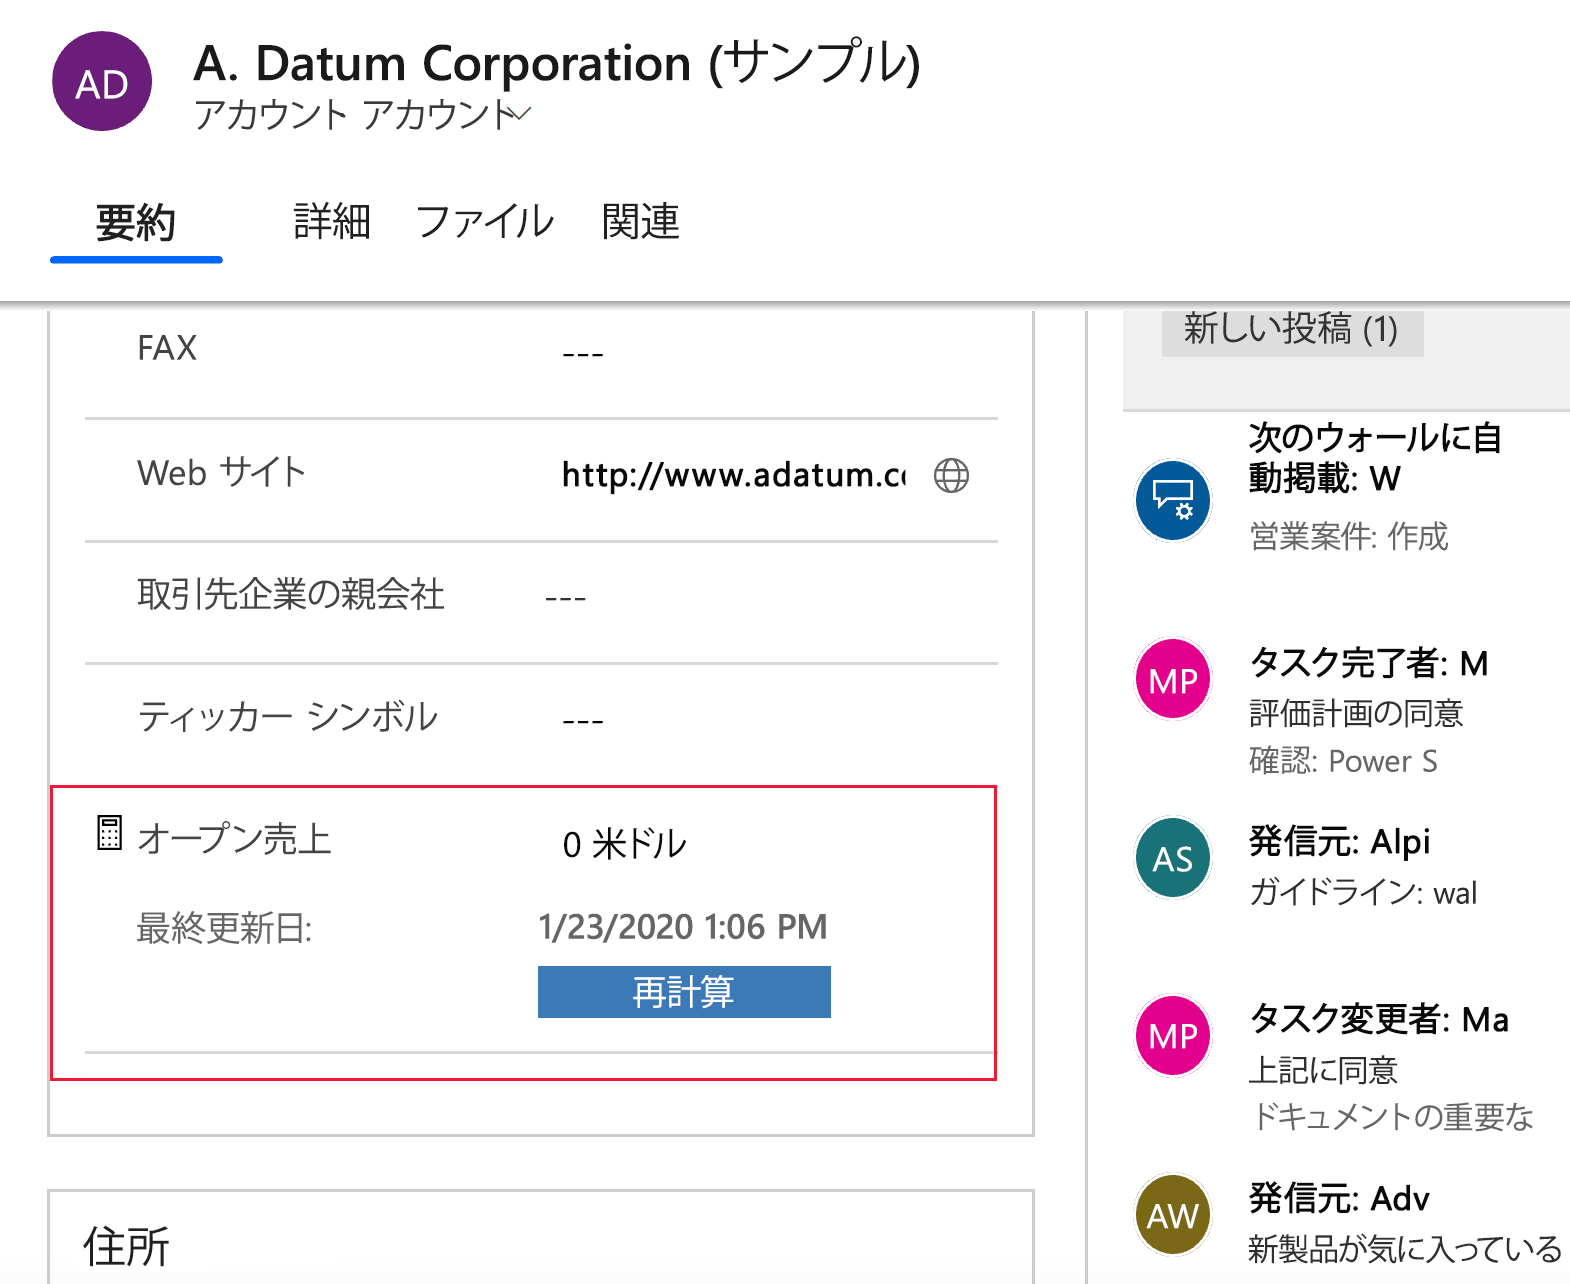Click the 0 米ドル open revenue value
Image resolution: width=1570 pixels, height=1284 pixels.
[624, 844]
